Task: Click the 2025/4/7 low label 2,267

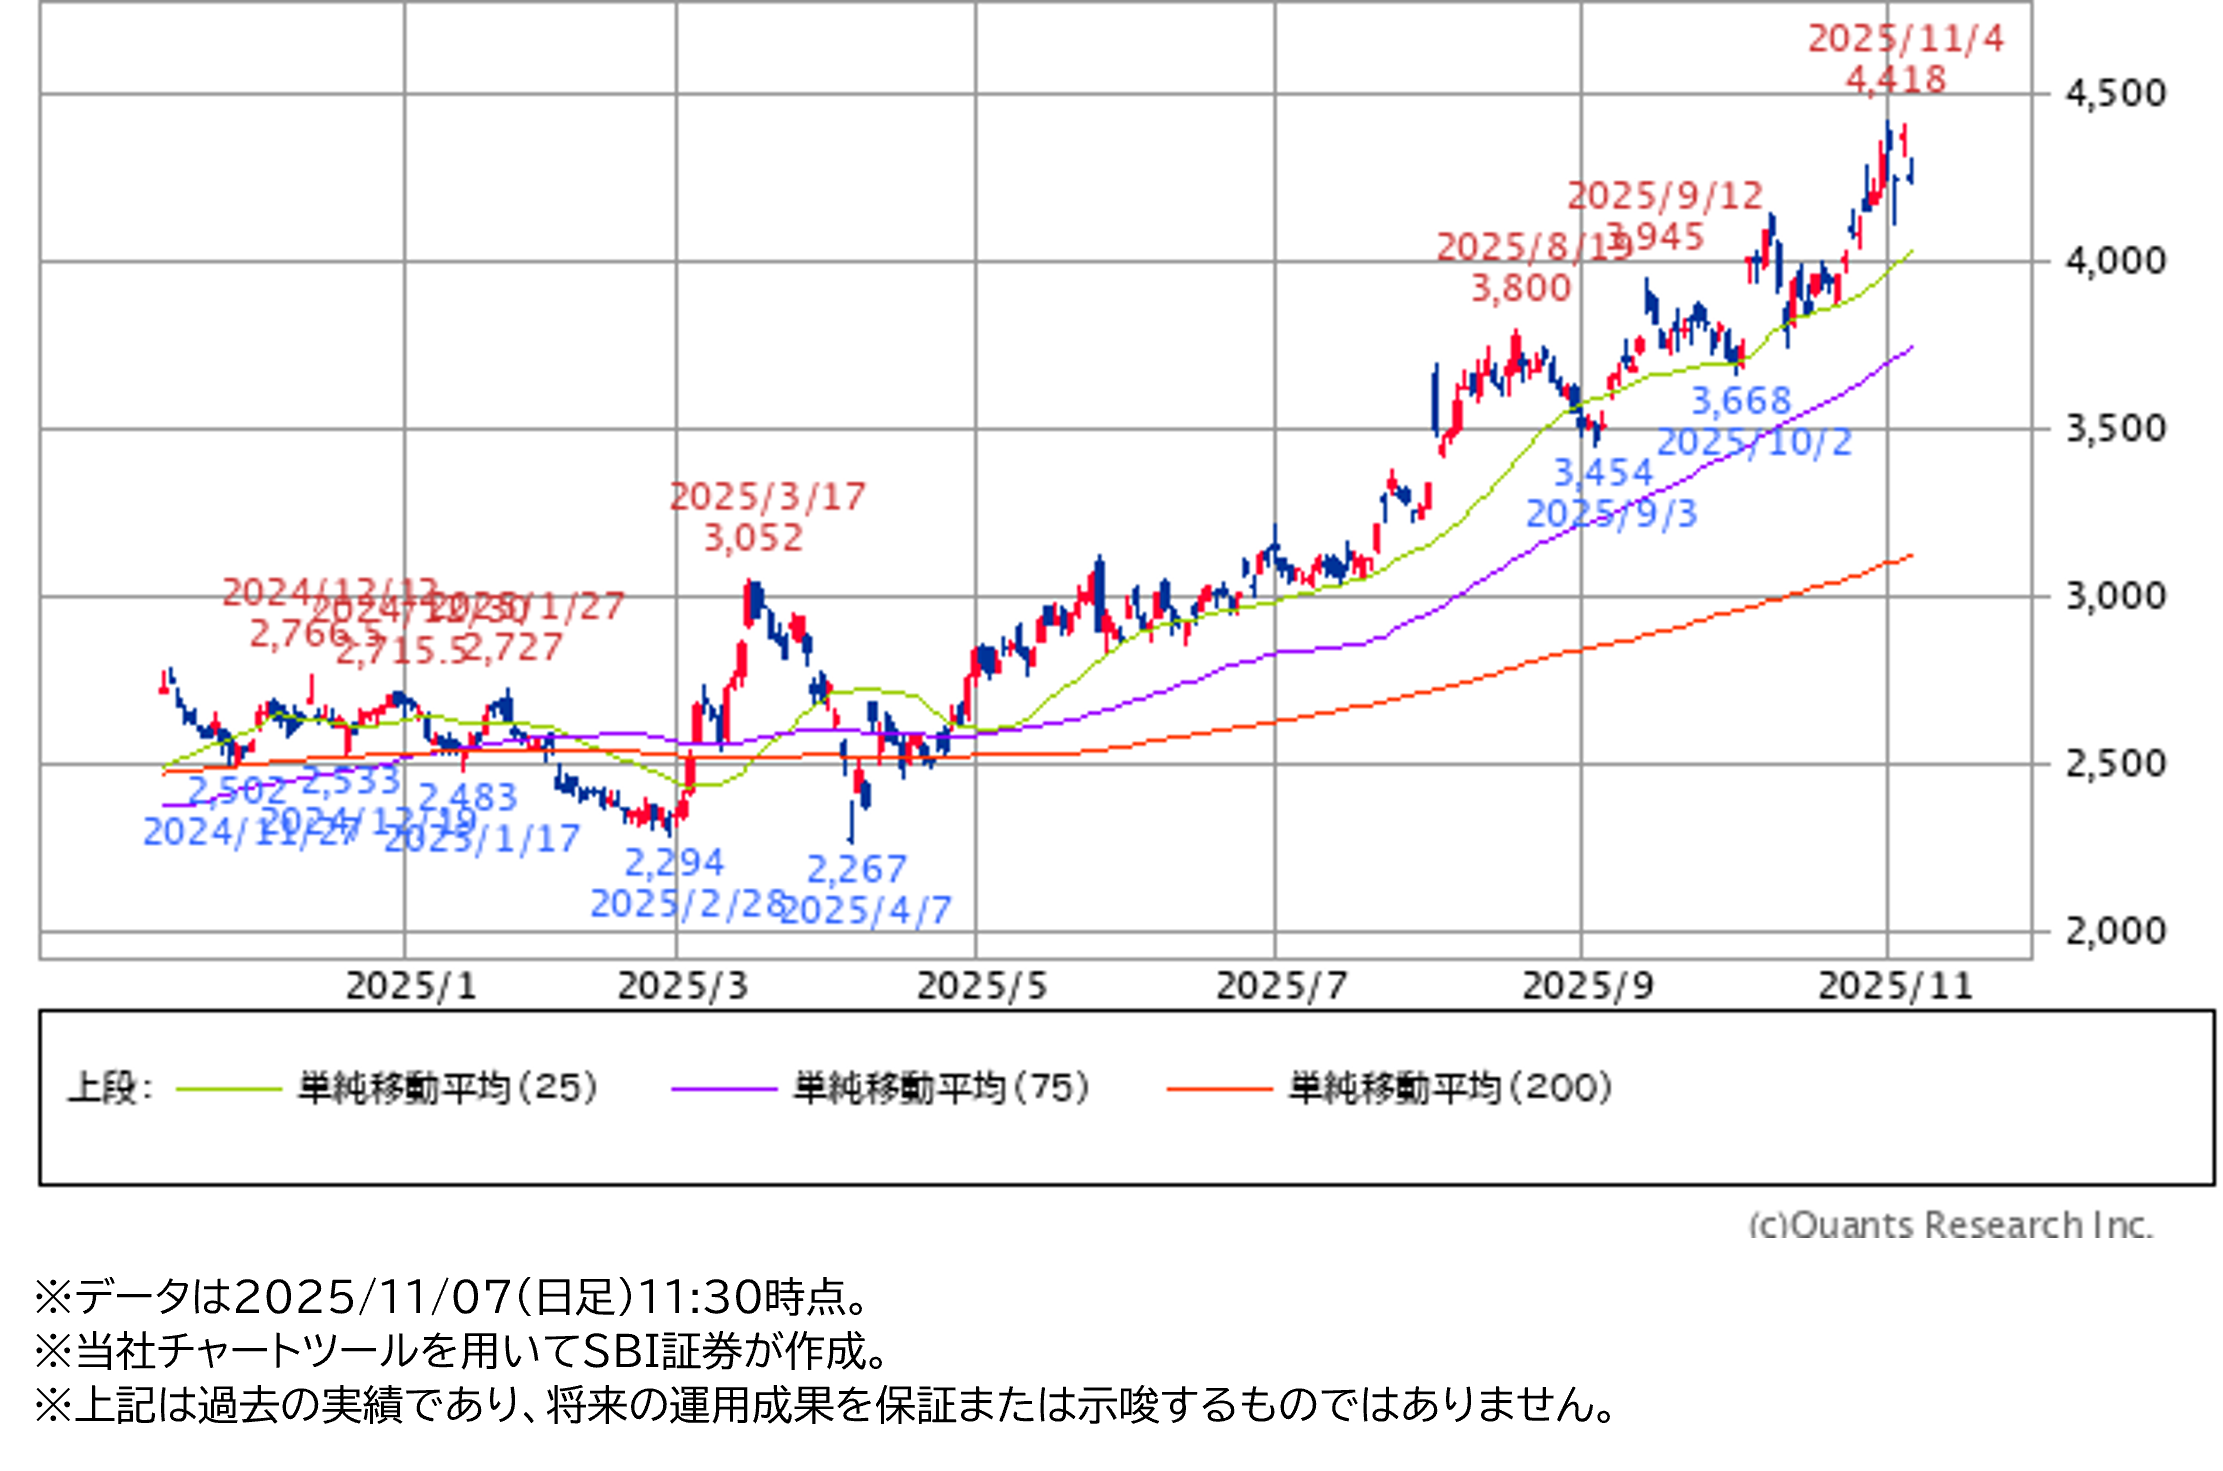Action: point(856,869)
